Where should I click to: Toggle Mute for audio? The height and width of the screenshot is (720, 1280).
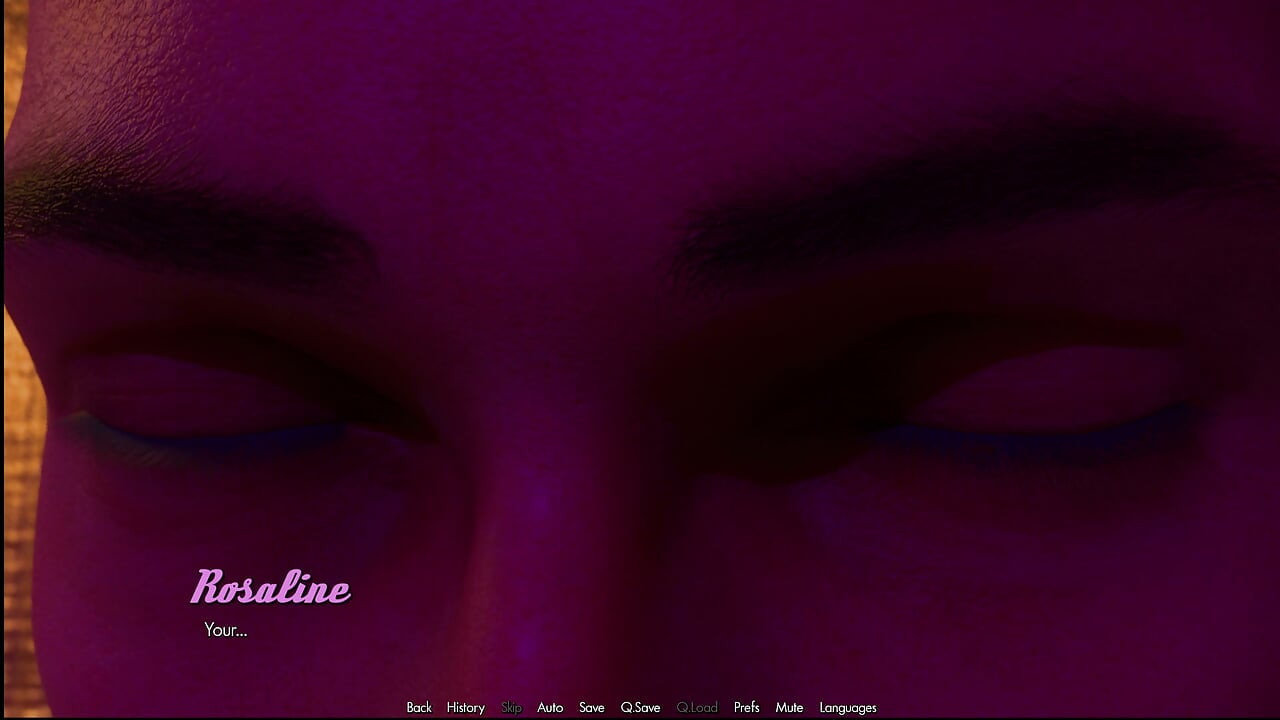click(789, 707)
